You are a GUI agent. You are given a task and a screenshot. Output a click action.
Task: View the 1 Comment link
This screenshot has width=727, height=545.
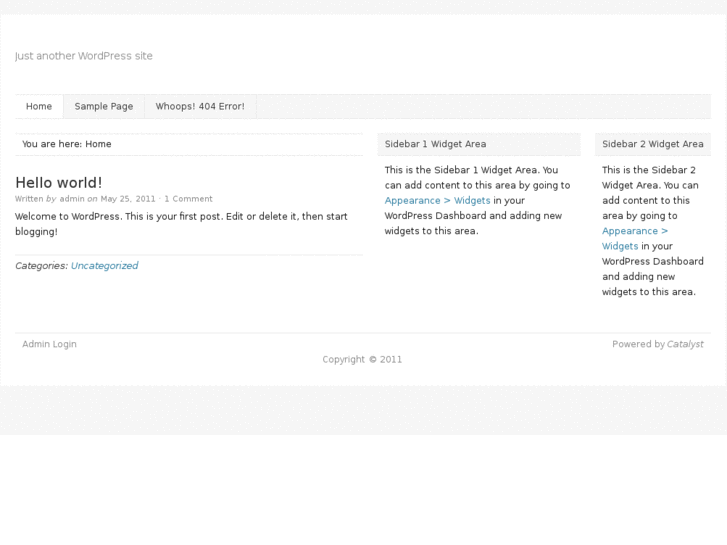tap(188, 199)
